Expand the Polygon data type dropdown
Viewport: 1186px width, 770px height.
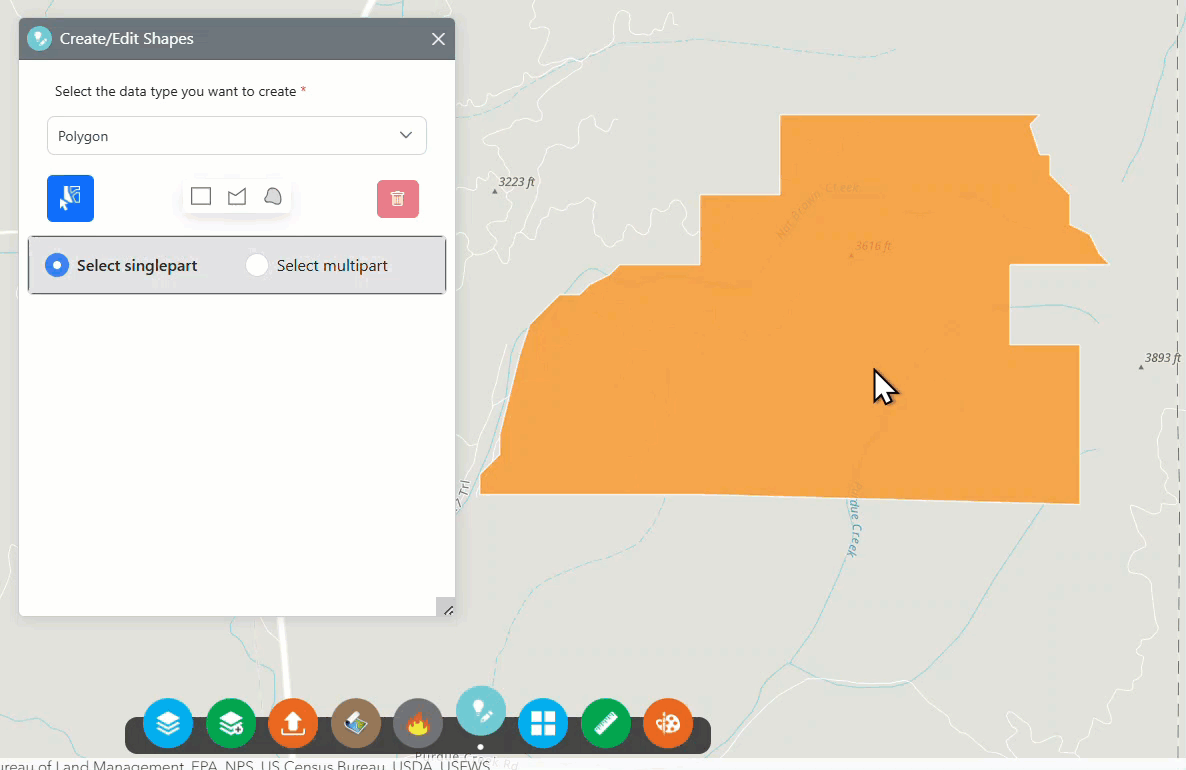[x=237, y=135]
